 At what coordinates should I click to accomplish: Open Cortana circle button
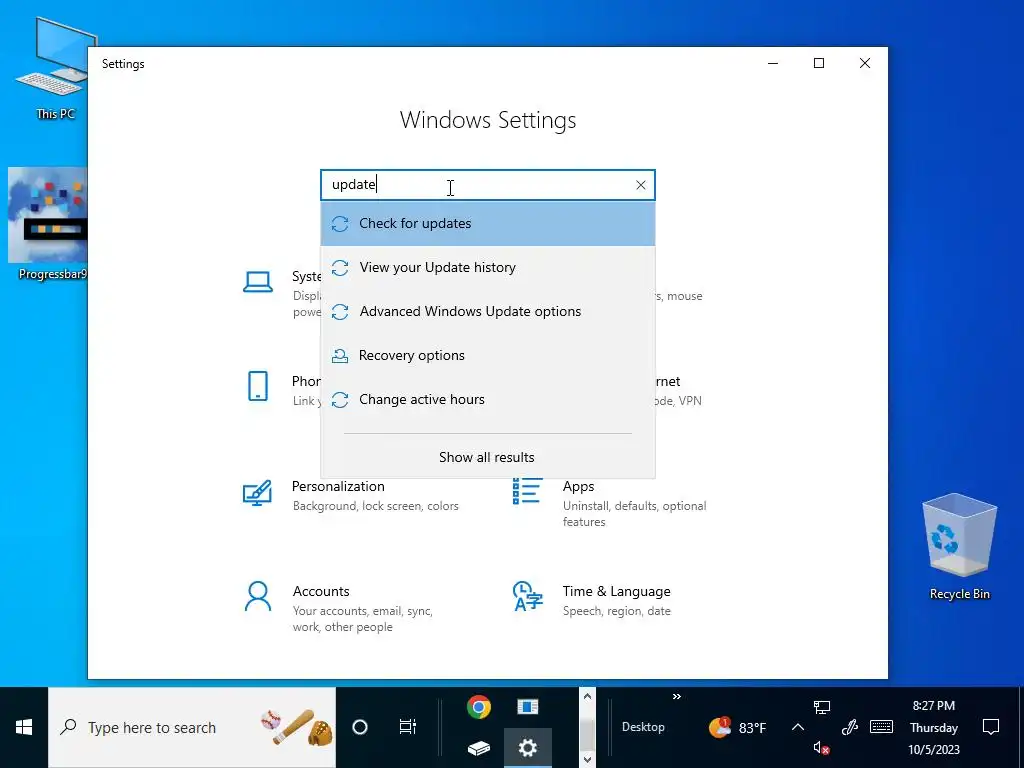tap(360, 728)
